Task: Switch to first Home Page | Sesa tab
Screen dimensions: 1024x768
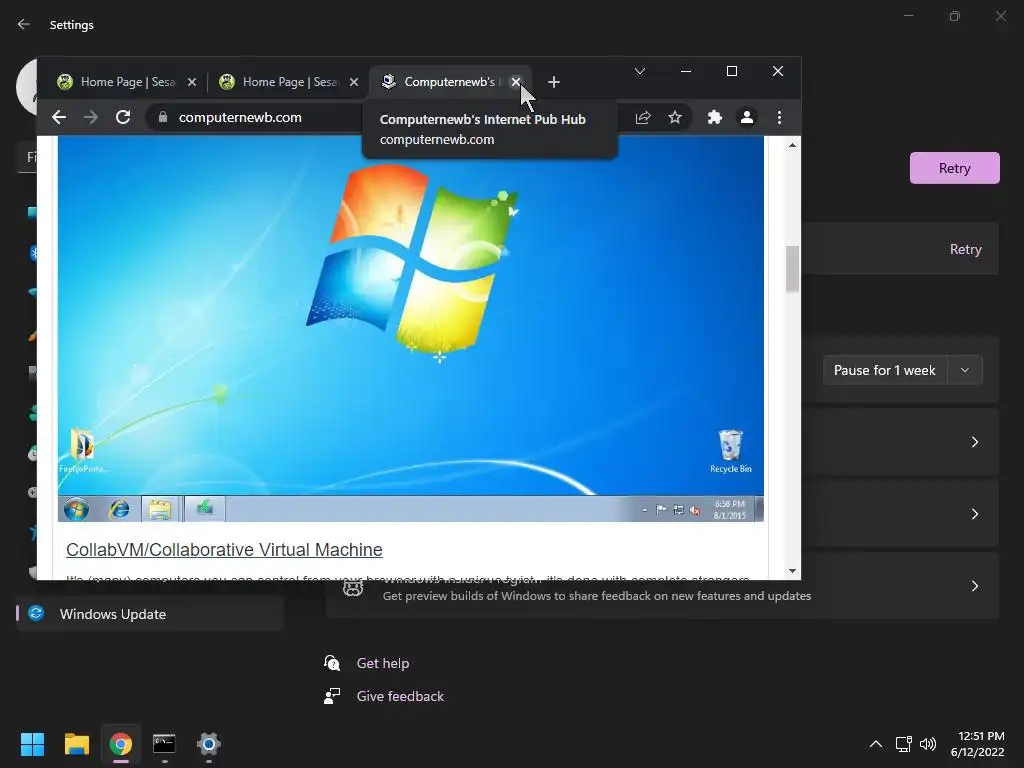Action: click(x=124, y=82)
